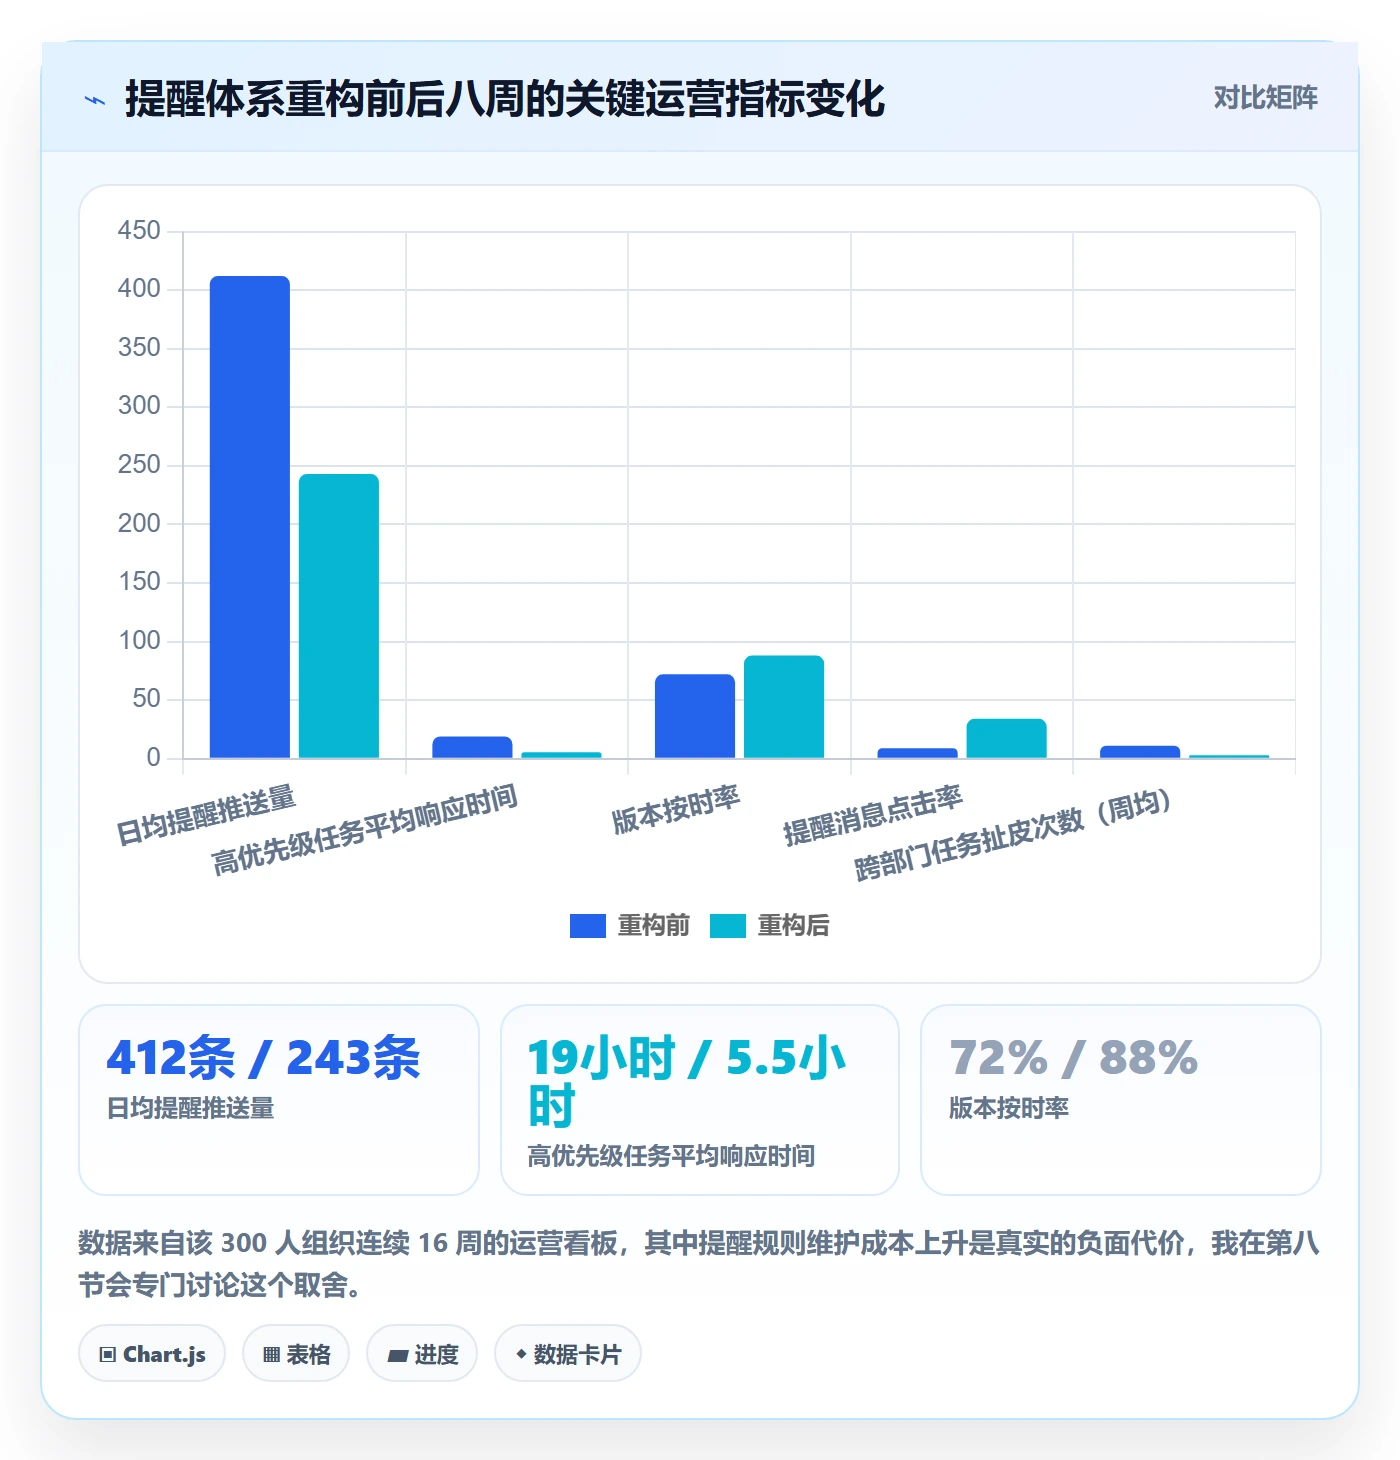Screen dimensions: 1400x1460
Task: Click the blue 重构前 bar for 版本按时率
Action: [695, 716]
